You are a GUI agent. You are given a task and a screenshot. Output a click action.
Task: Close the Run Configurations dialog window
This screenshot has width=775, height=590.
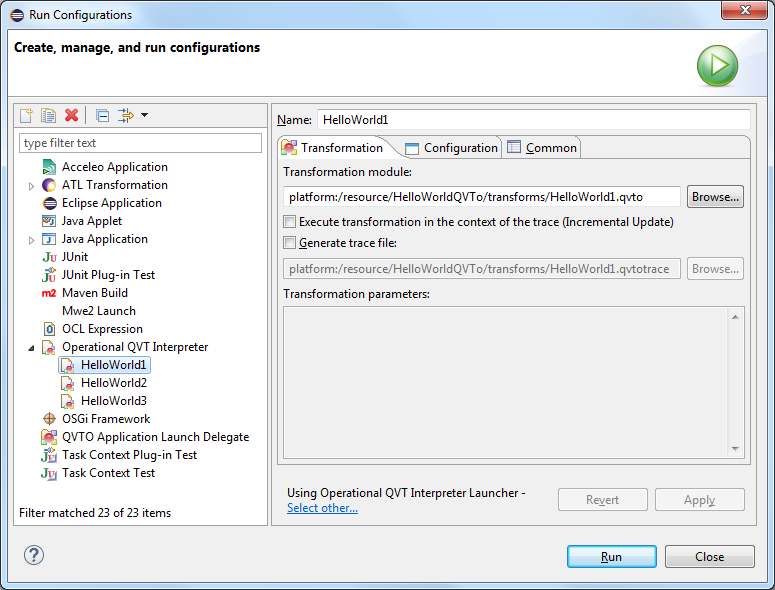(x=745, y=10)
